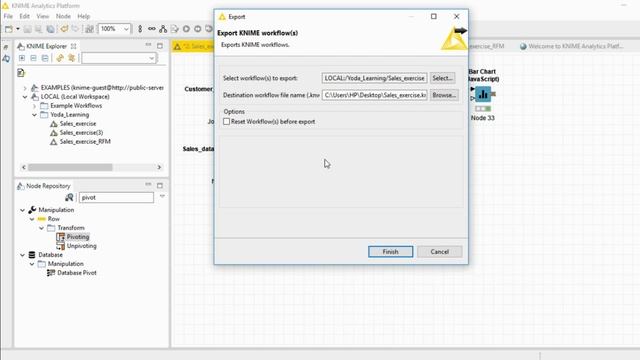The height and width of the screenshot is (360, 640).
Task: Click the destination workflow file name field
Action: tap(375, 95)
